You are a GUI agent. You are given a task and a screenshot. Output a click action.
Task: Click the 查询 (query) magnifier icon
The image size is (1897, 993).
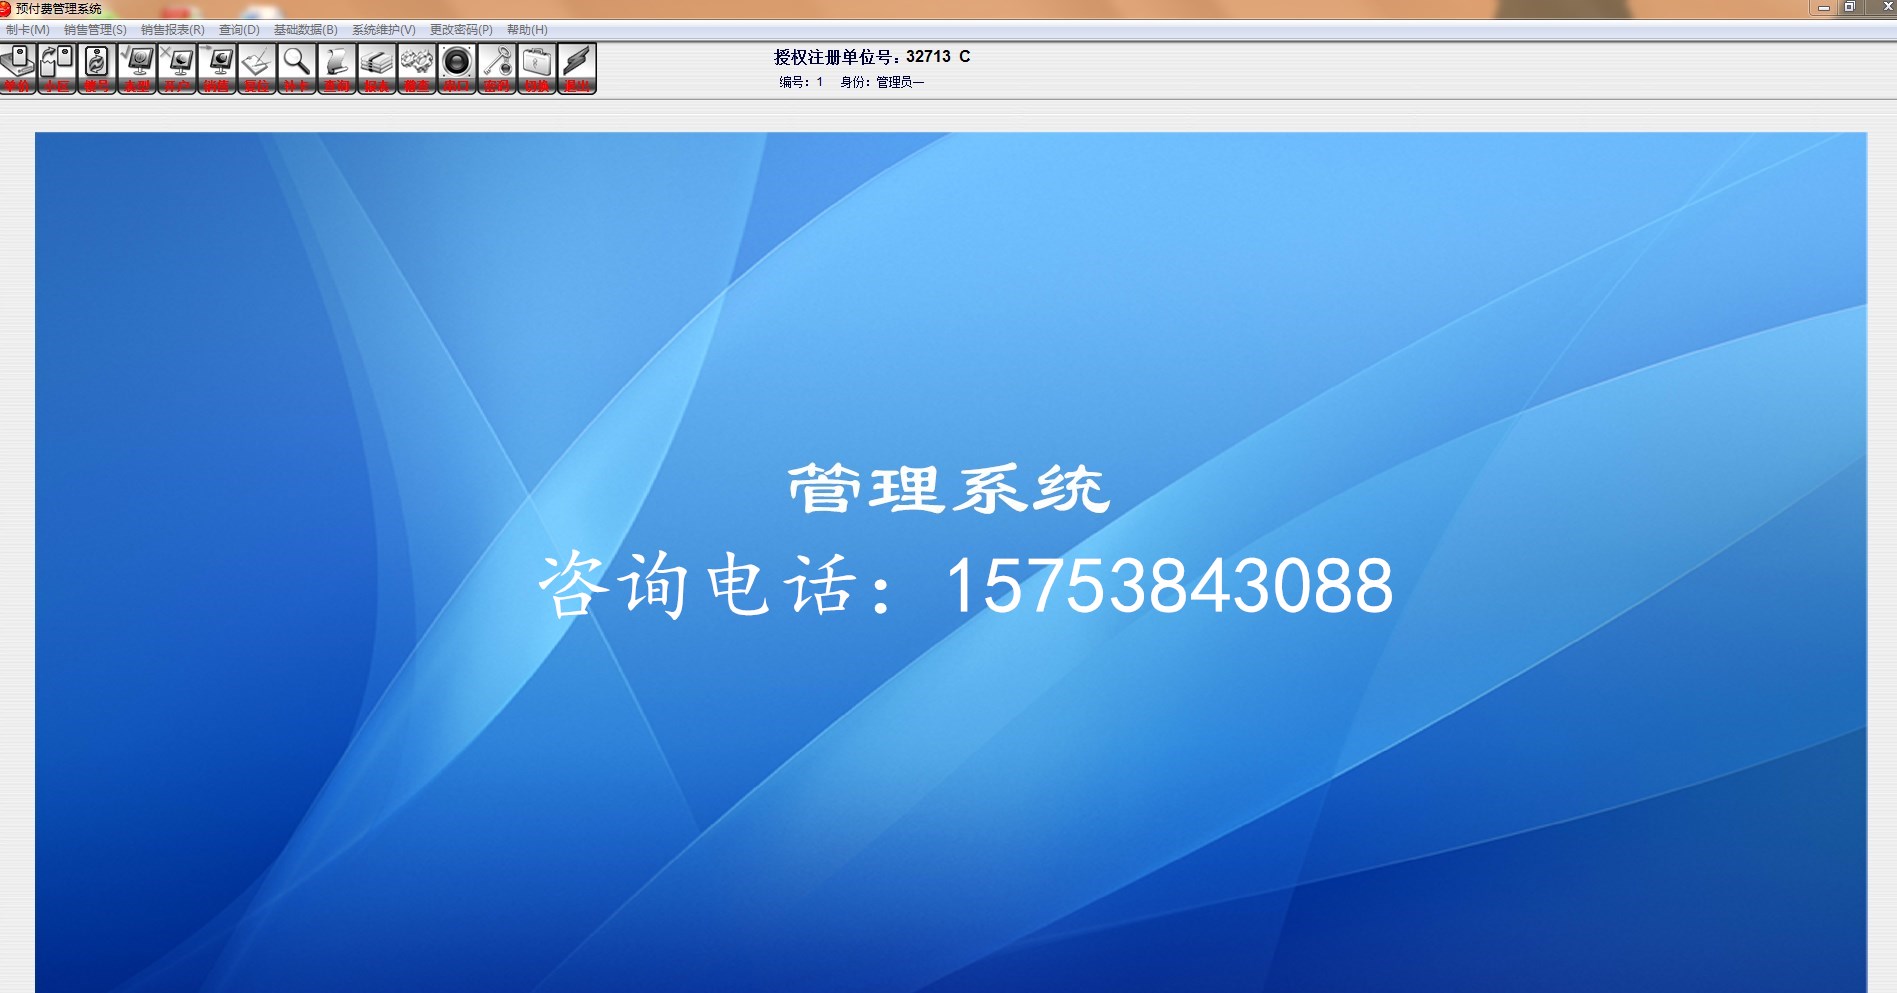pos(336,65)
